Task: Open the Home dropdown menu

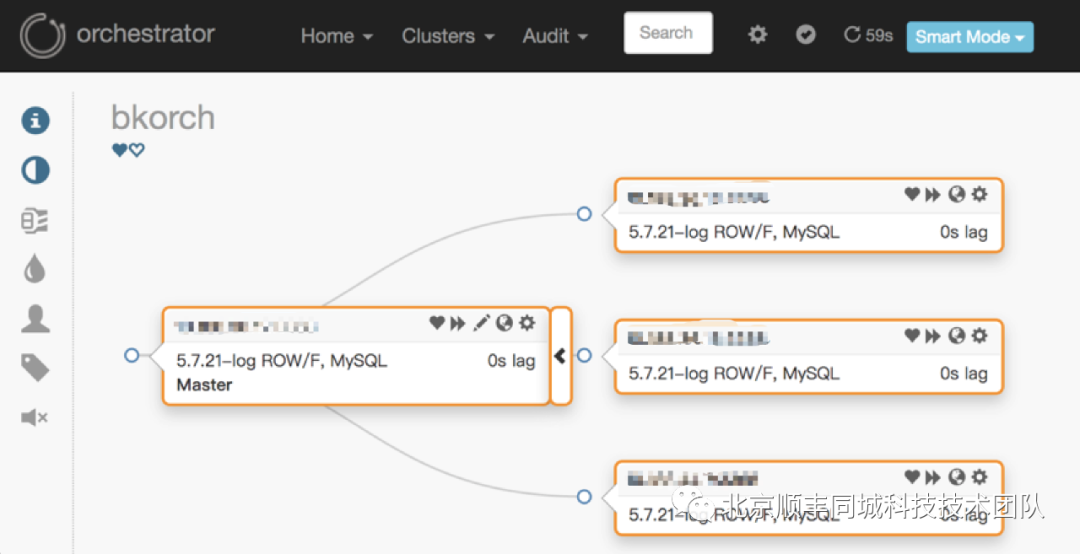Action: [337, 36]
